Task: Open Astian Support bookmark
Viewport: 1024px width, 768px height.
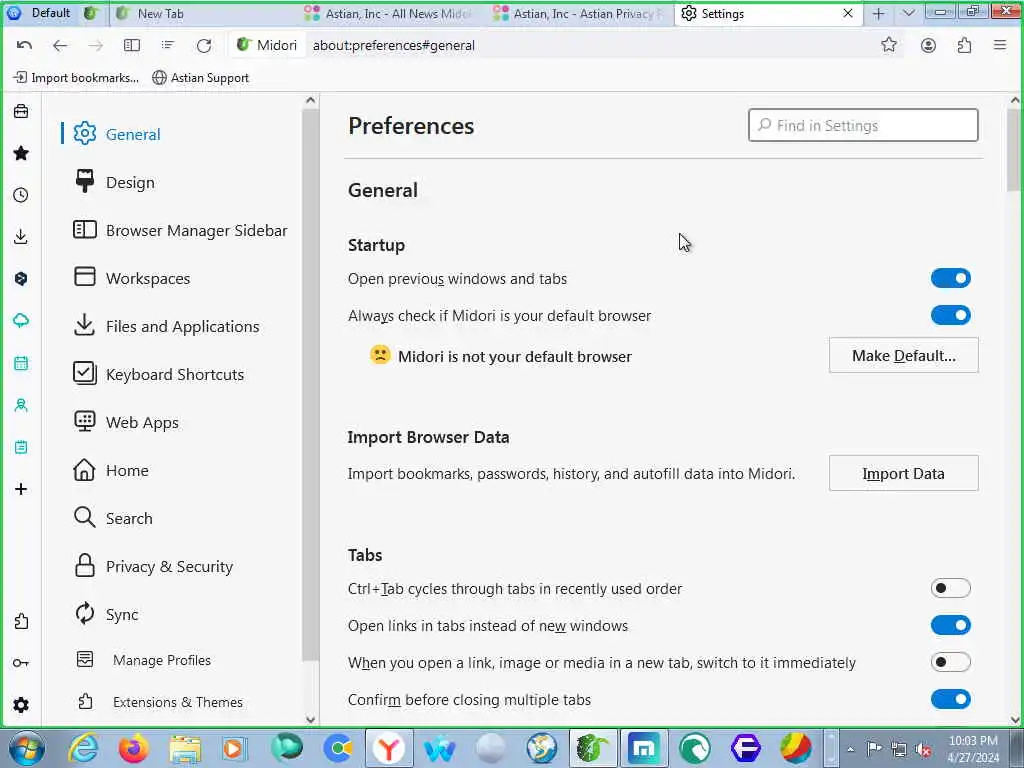Action: (200, 78)
